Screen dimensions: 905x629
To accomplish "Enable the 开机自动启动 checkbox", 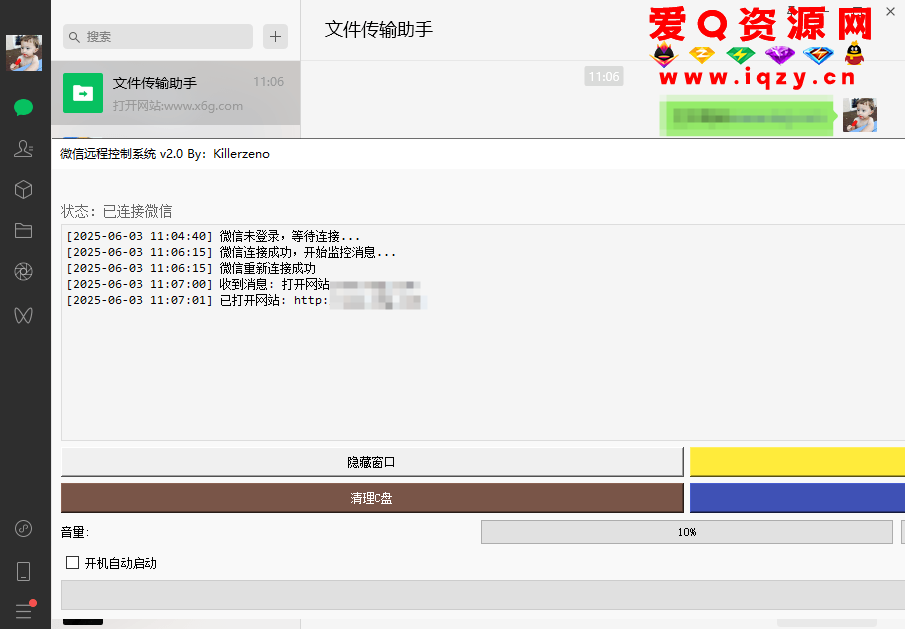I will click(73, 563).
